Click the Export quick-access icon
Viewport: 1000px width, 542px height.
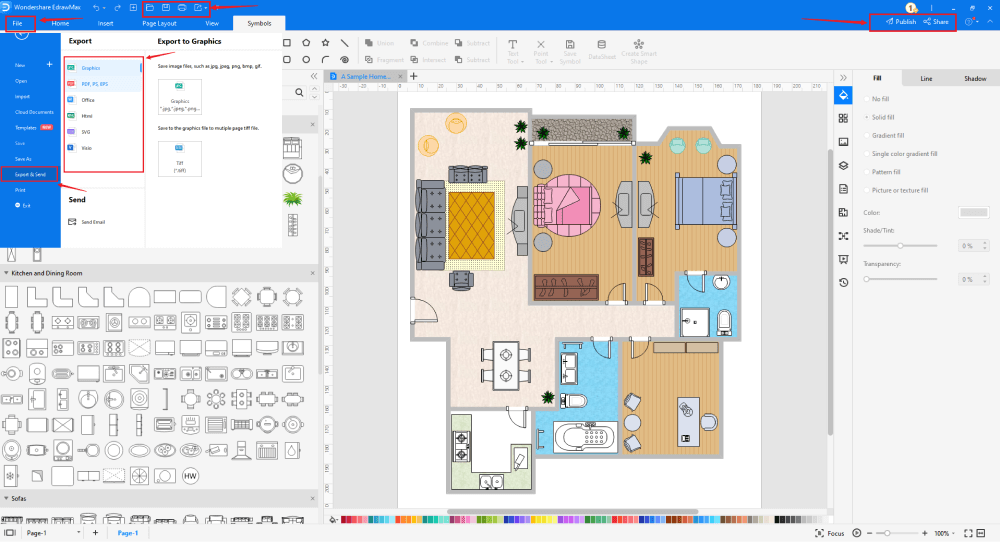click(x=198, y=8)
